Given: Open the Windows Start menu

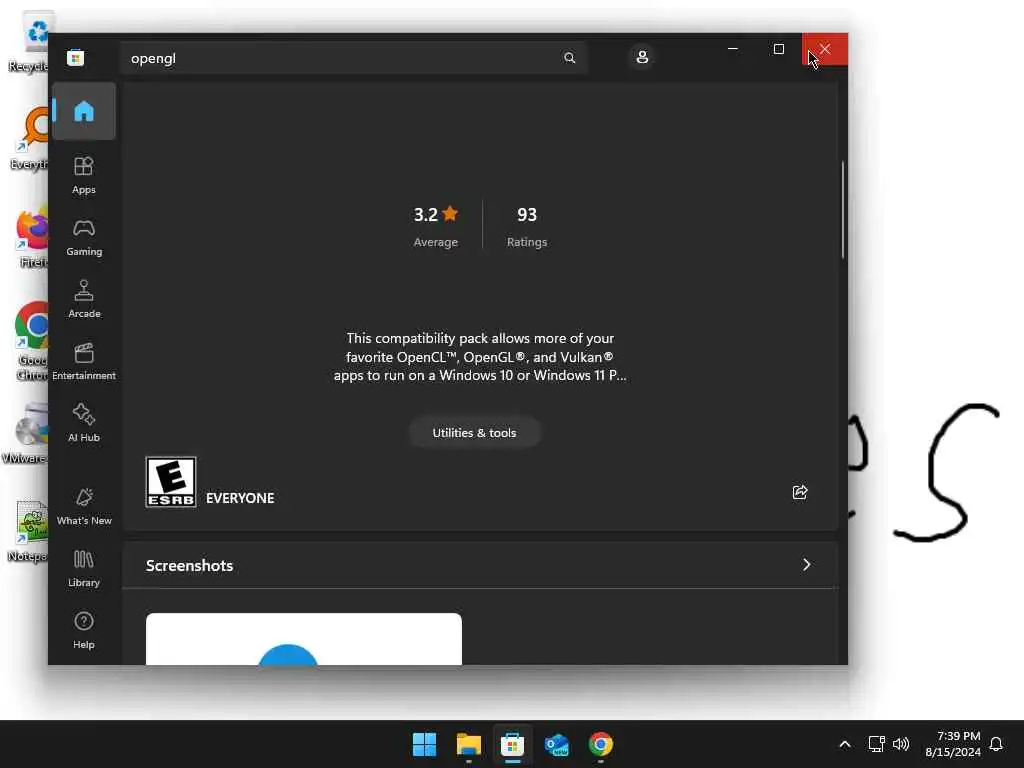Looking at the screenshot, I should tap(424, 744).
